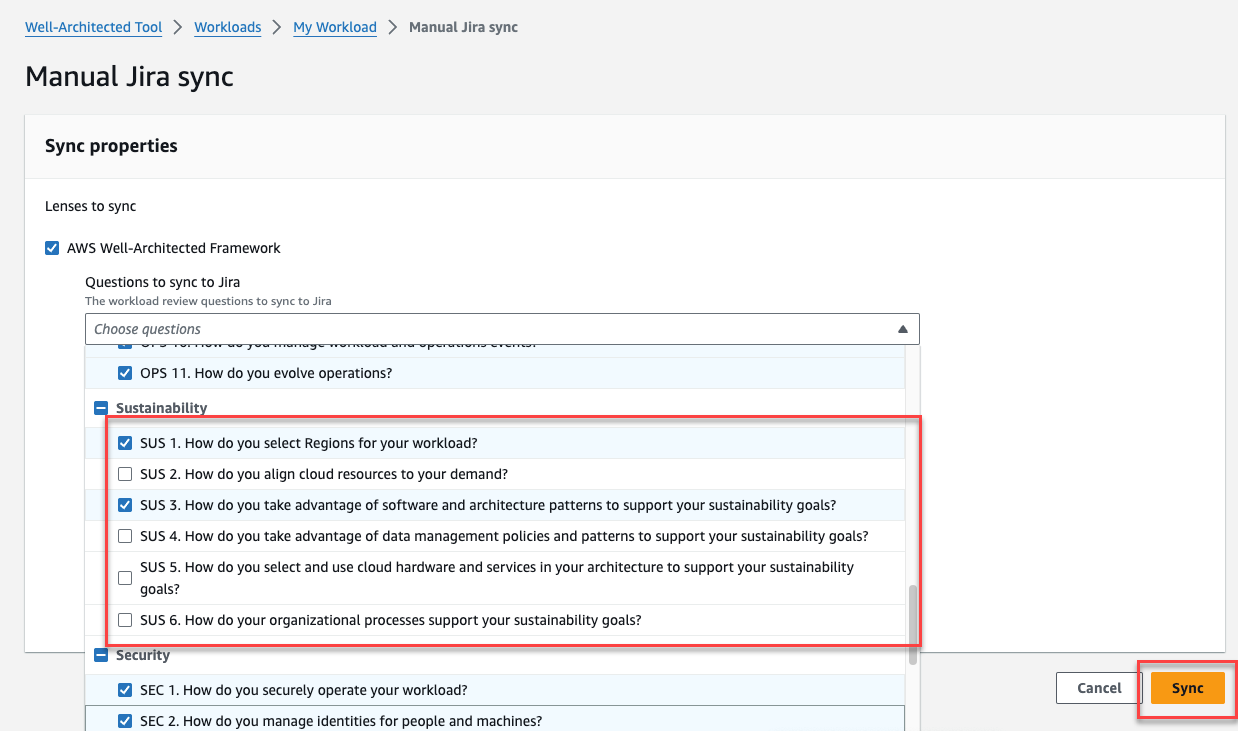The width and height of the screenshot is (1238, 731).
Task: Collapse the Sustainability question group
Action: click(100, 408)
